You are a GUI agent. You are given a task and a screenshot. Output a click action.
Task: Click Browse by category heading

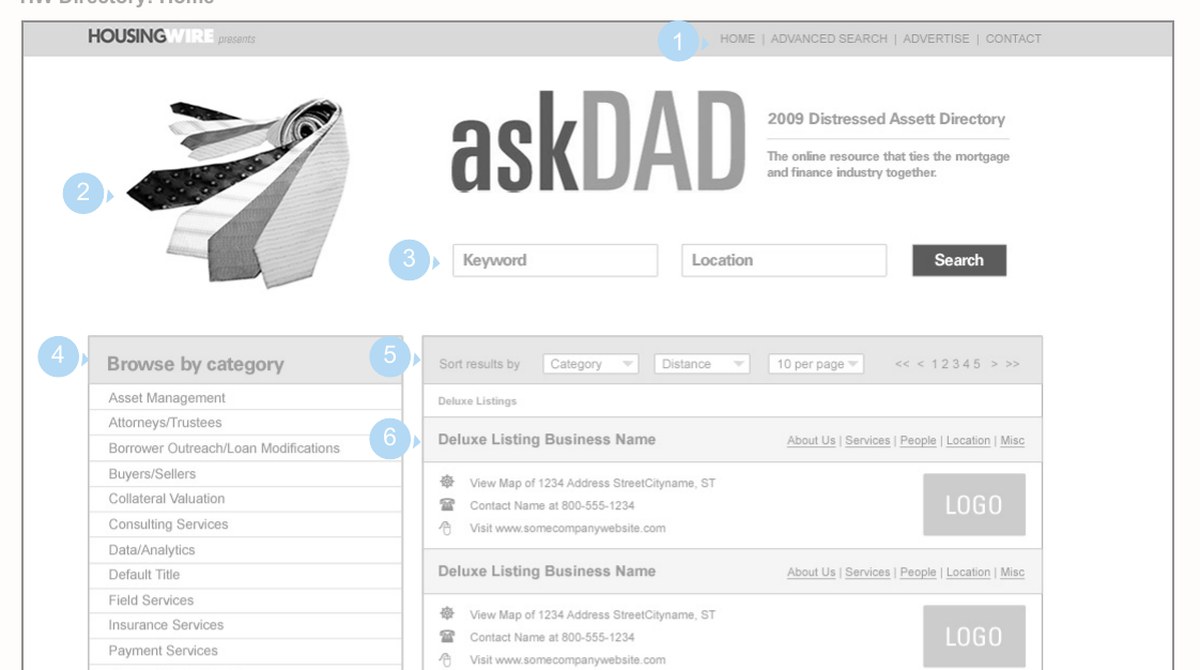[x=195, y=364]
